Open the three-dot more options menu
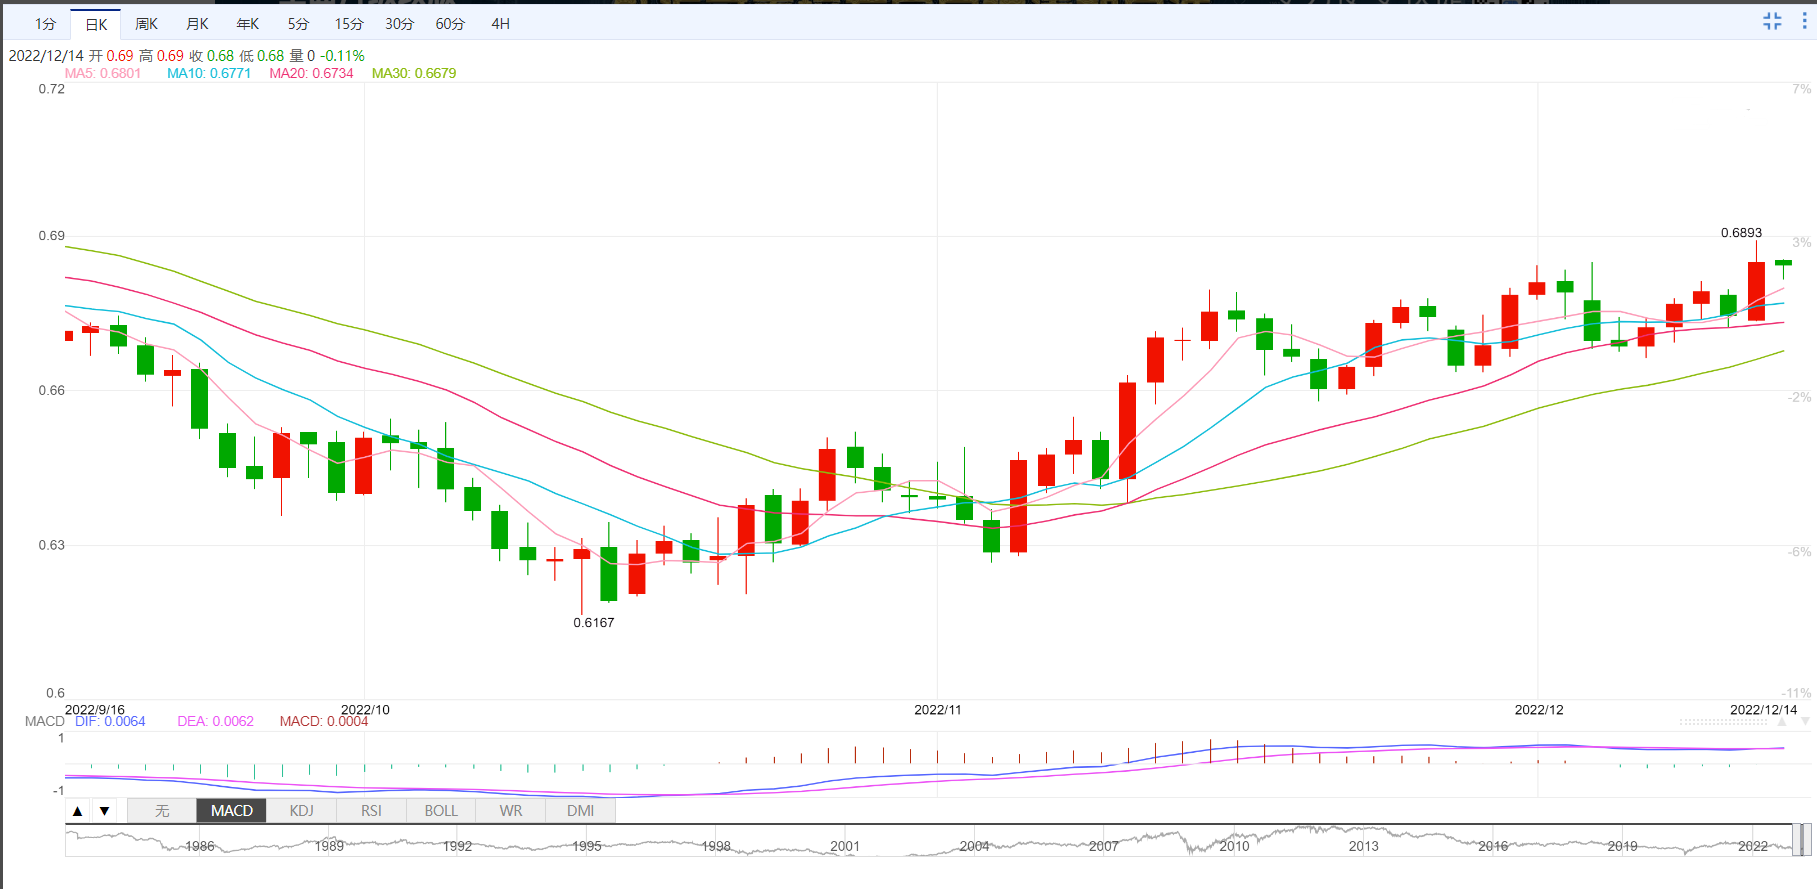Image resolution: width=1817 pixels, height=889 pixels. point(1804,22)
